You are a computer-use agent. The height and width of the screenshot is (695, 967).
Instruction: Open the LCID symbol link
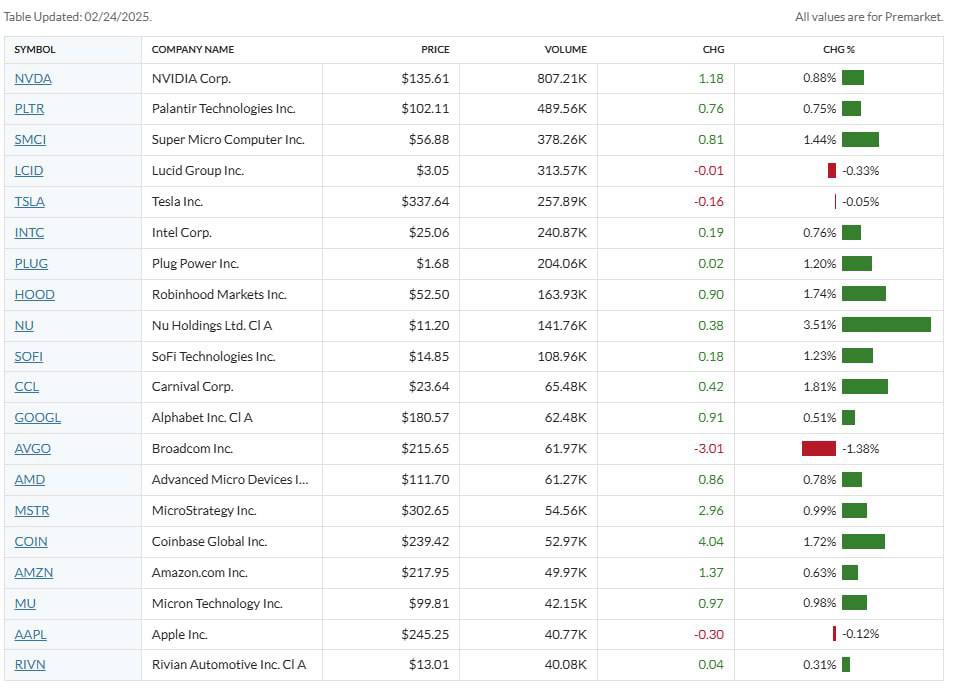pos(28,170)
